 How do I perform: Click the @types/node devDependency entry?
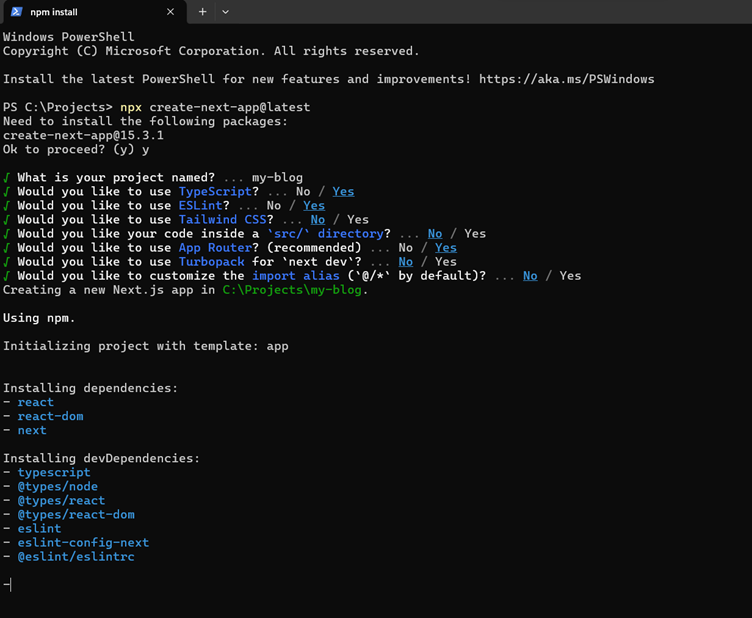[57, 487]
